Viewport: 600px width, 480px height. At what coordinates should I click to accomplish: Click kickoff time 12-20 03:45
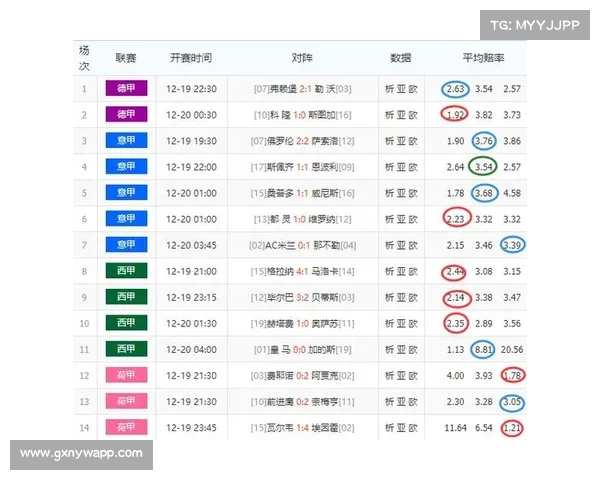coord(191,245)
